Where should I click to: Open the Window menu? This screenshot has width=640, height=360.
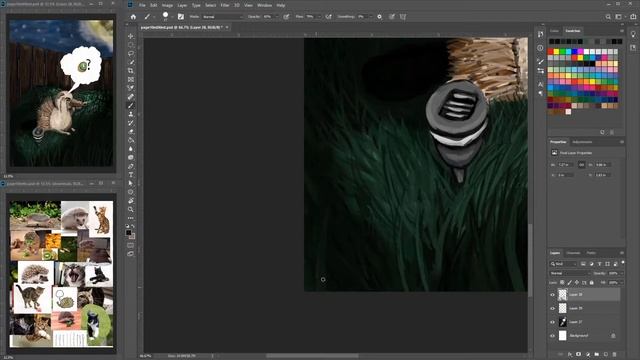tap(264, 5)
